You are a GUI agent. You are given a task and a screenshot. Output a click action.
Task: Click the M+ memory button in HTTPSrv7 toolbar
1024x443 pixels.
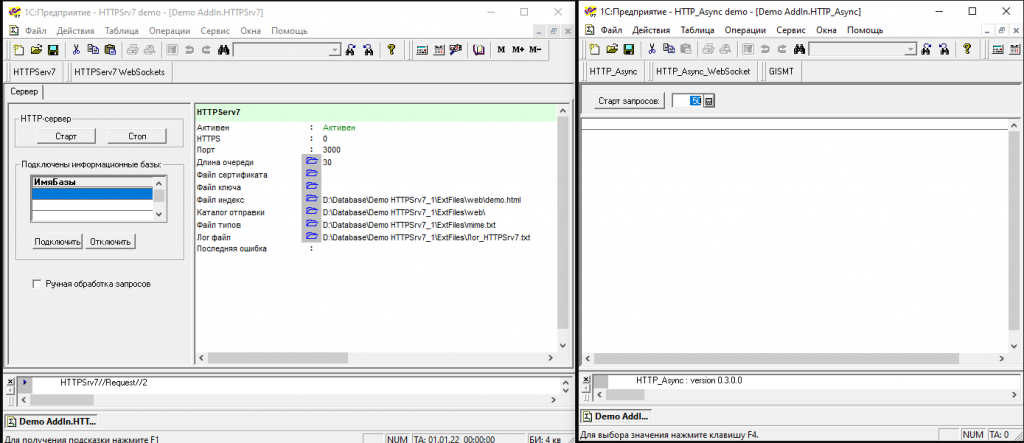point(518,50)
